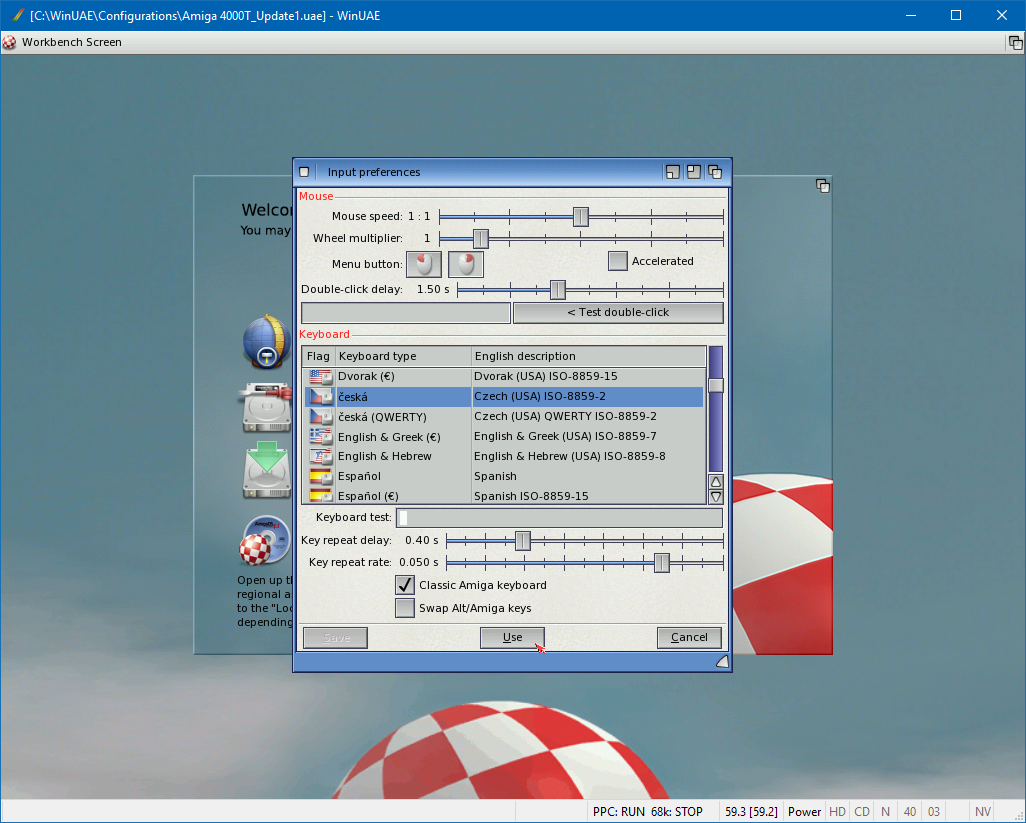
Task: Click the Mouse speed slider handle
Action: coord(580,217)
